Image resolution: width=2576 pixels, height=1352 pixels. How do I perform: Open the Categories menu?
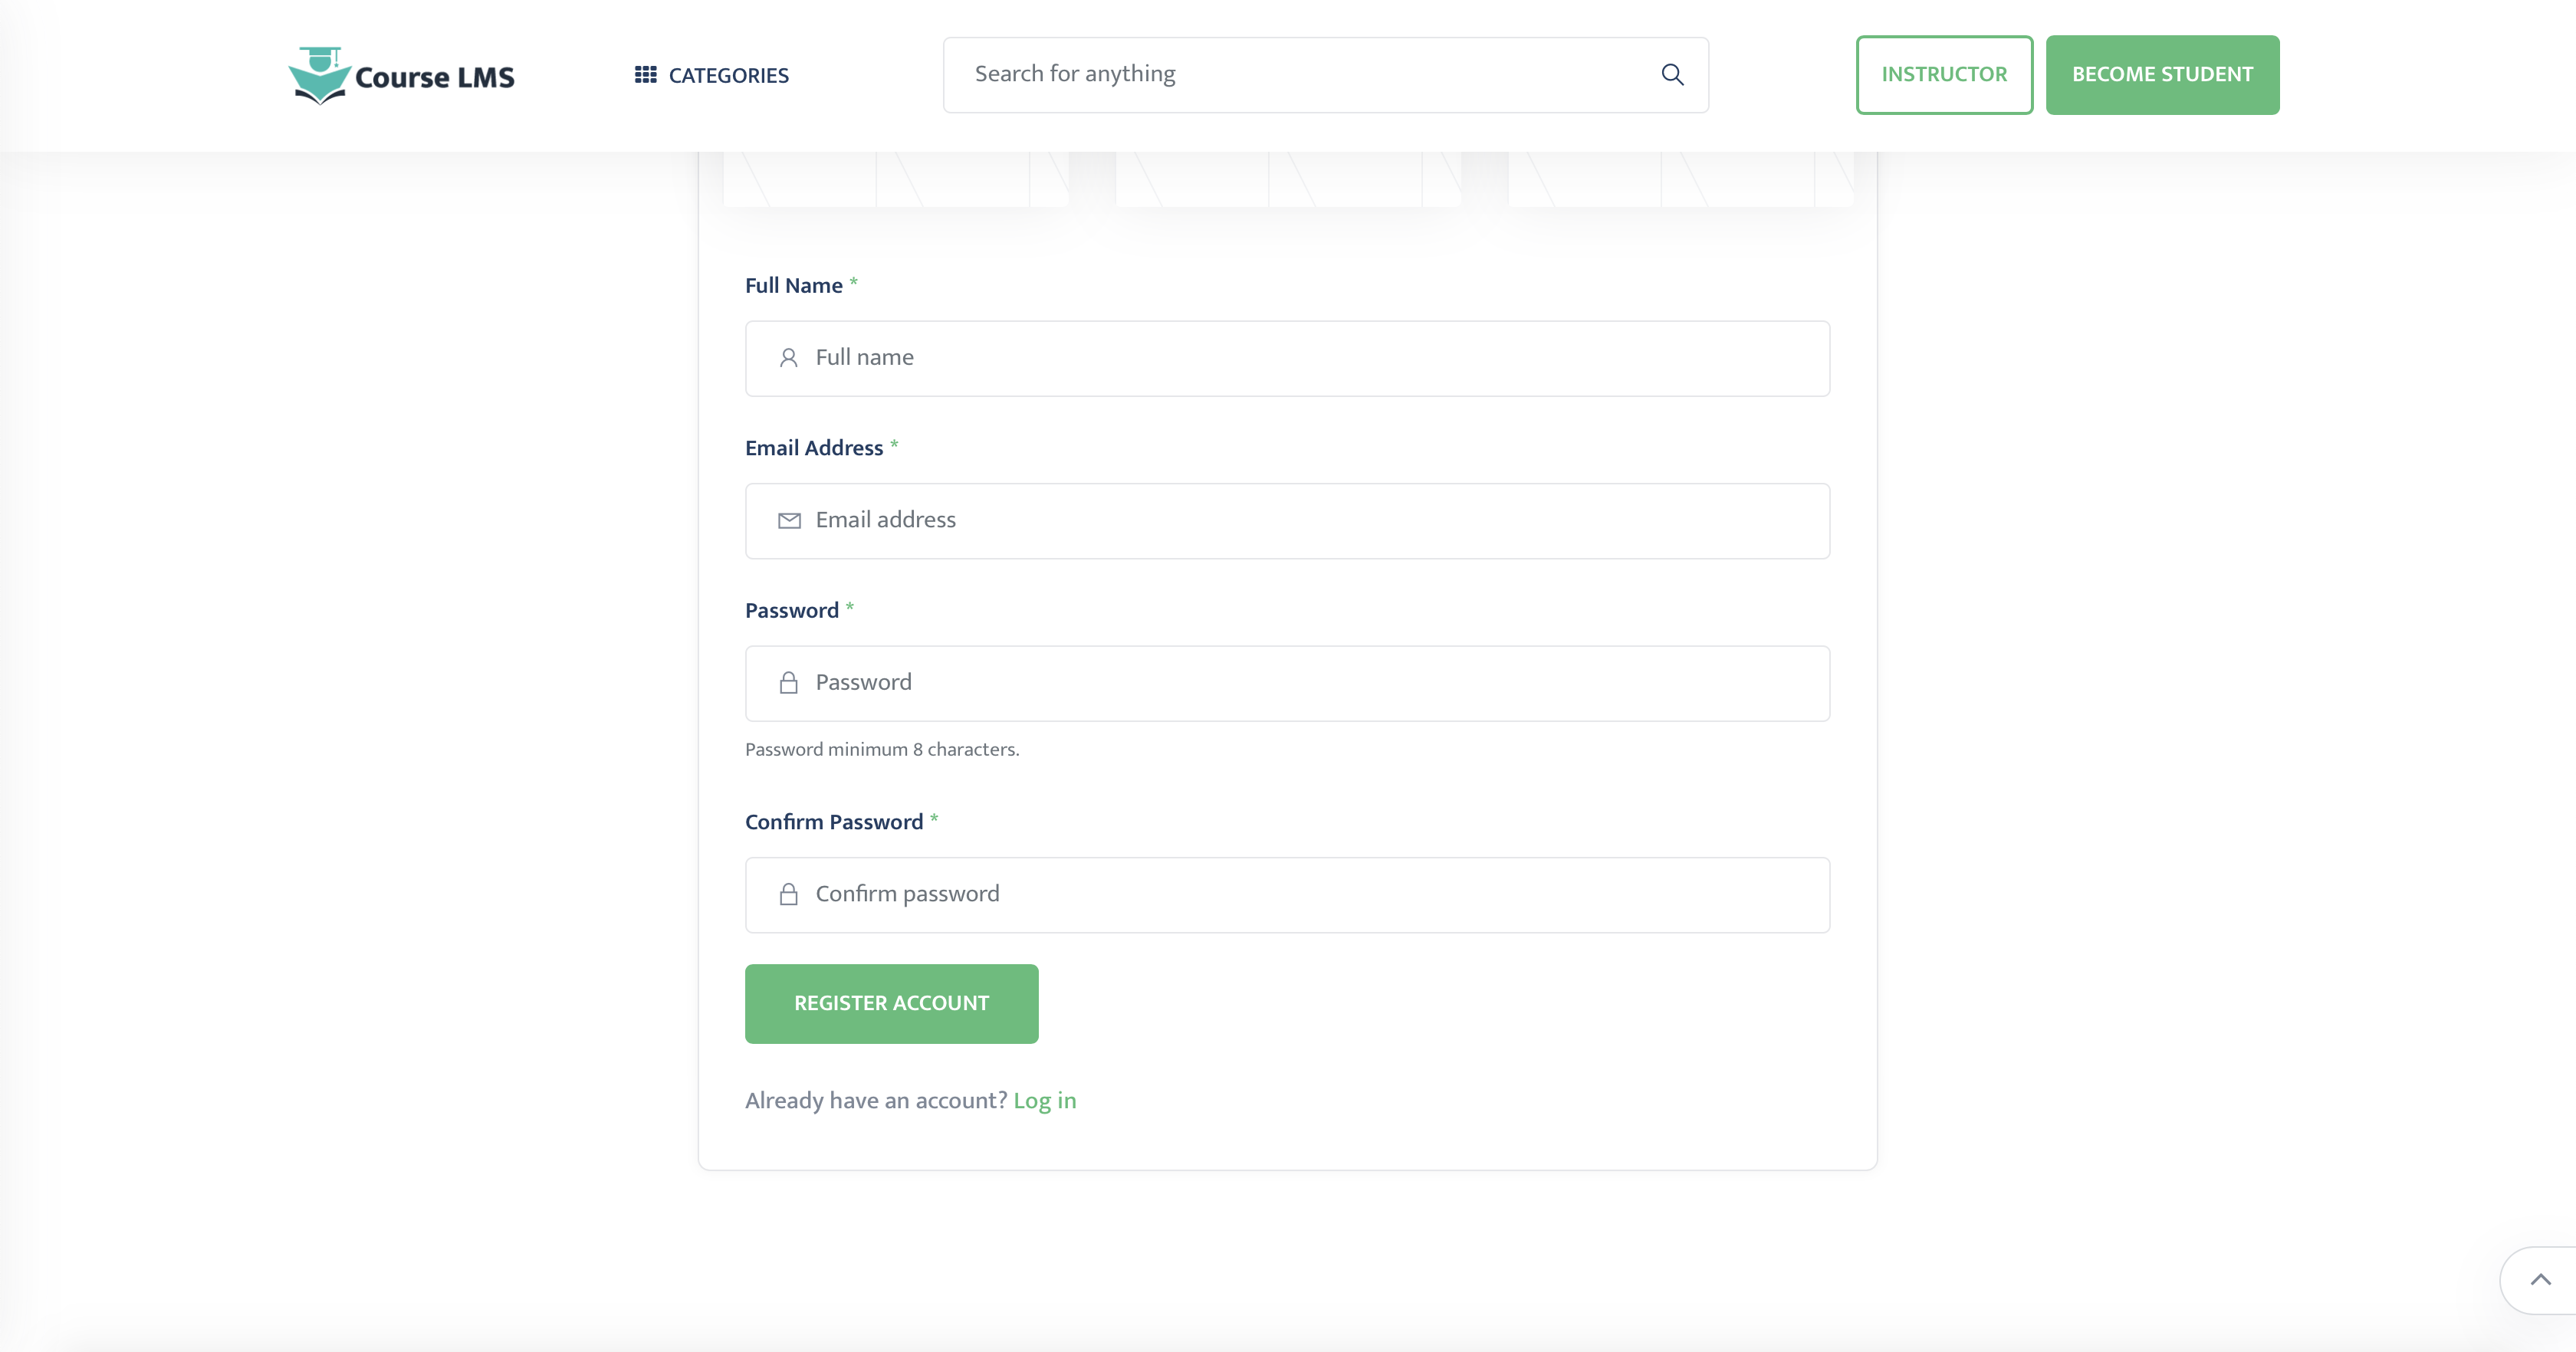pos(727,76)
